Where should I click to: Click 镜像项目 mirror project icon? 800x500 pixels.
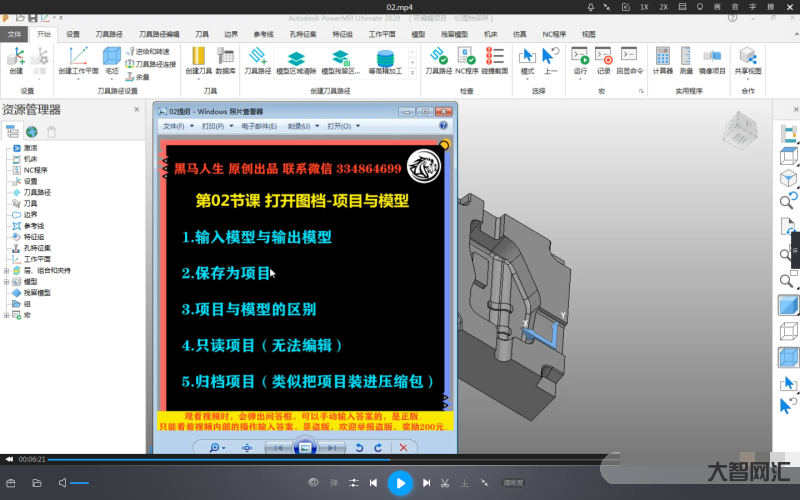712,59
